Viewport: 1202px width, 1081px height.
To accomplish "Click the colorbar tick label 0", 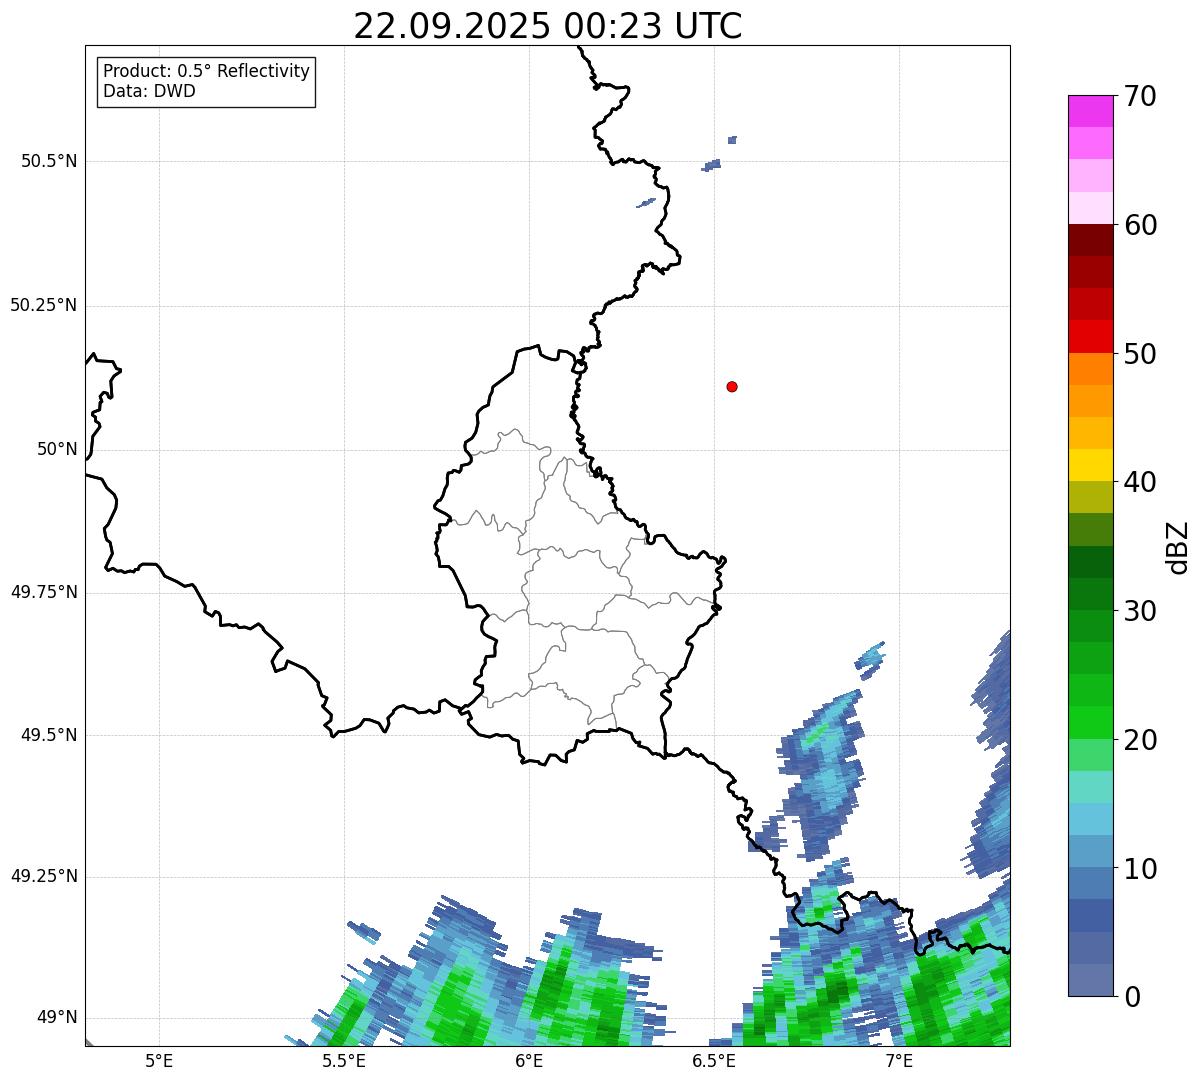I will pyautogui.click(x=1131, y=997).
